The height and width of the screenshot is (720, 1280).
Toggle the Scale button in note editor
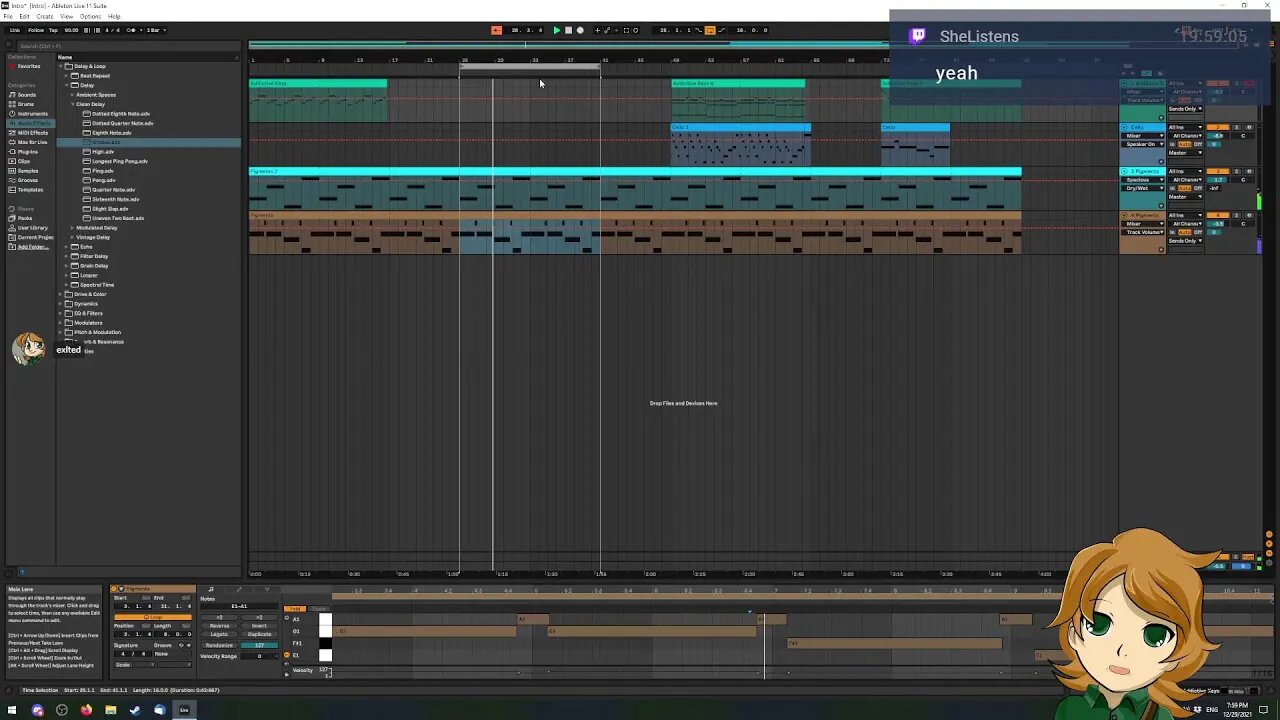(x=318, y=609)
